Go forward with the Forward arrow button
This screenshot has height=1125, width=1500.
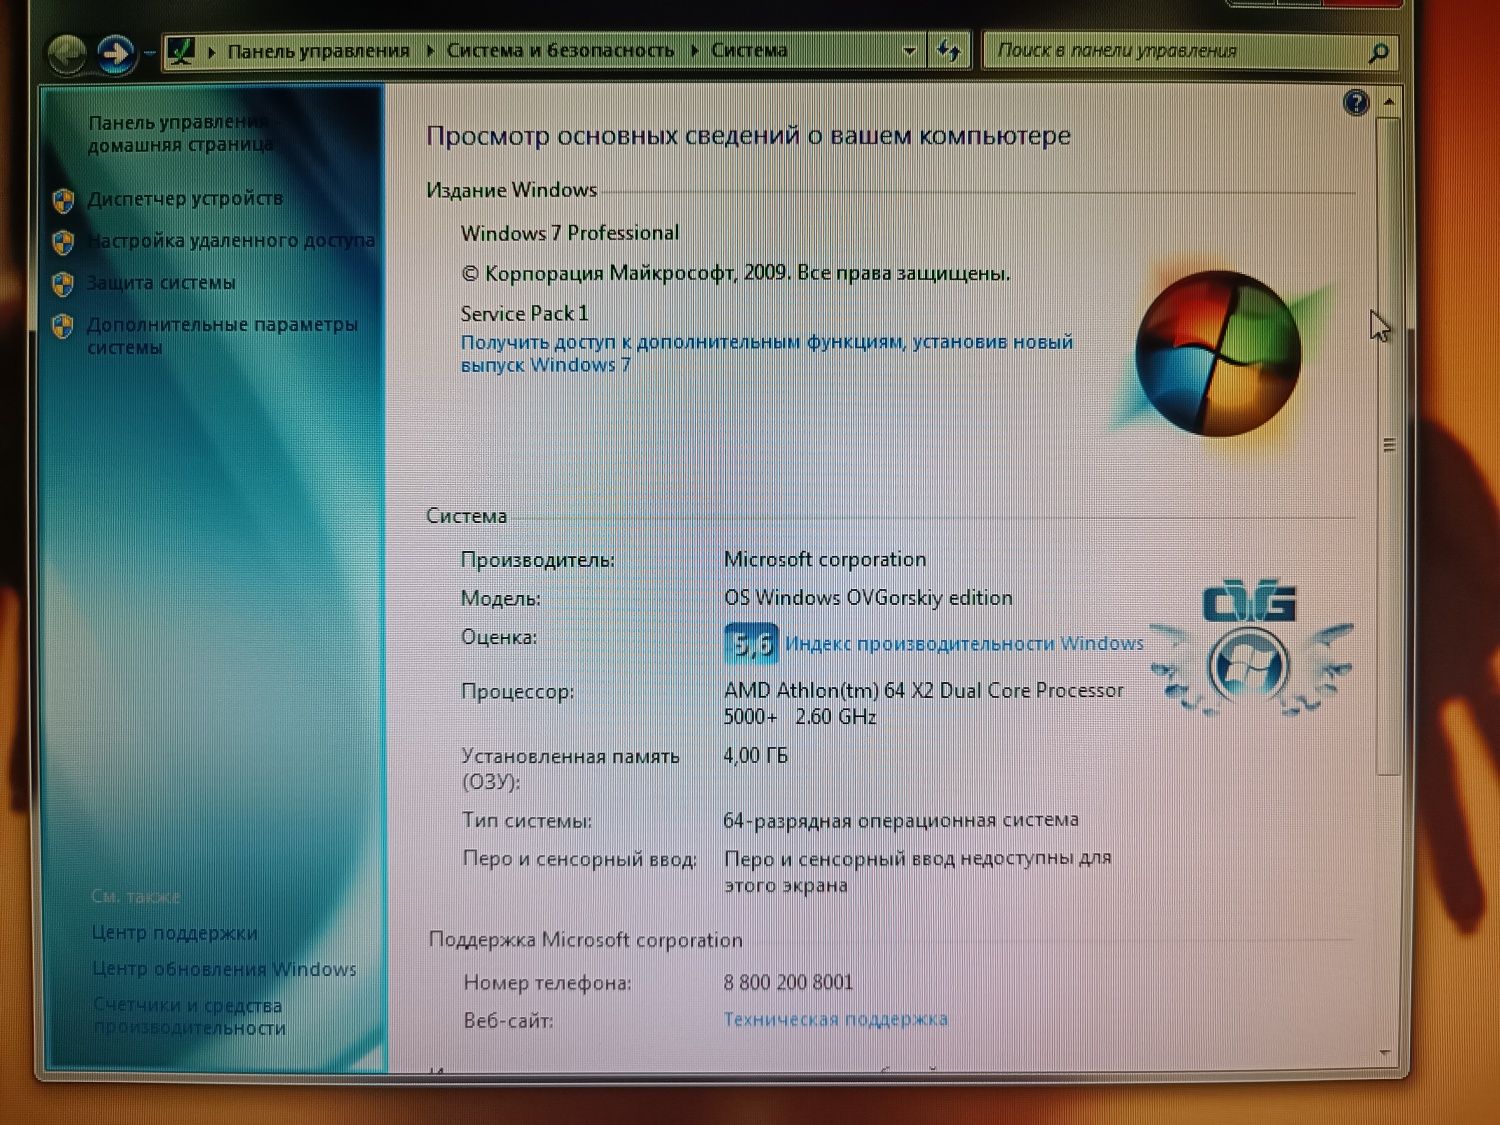click(x=116, y=53)
